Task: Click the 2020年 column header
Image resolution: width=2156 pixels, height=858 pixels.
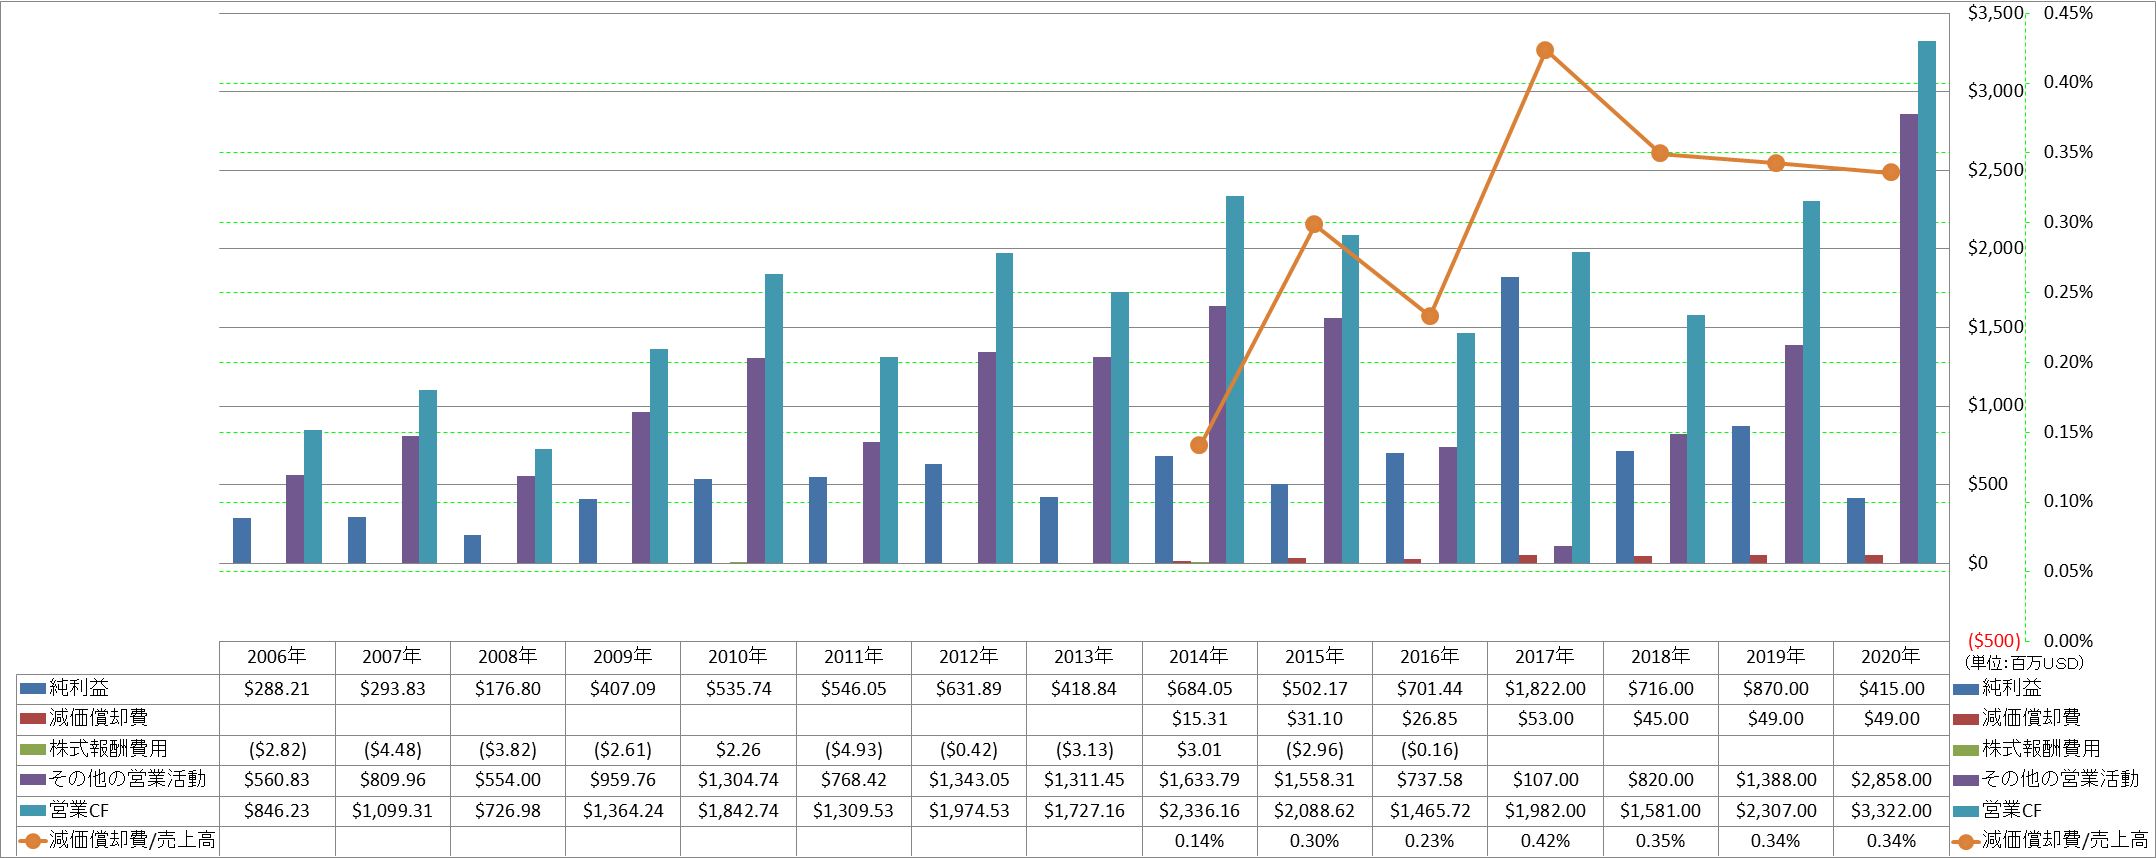Action: (1891, 657)
